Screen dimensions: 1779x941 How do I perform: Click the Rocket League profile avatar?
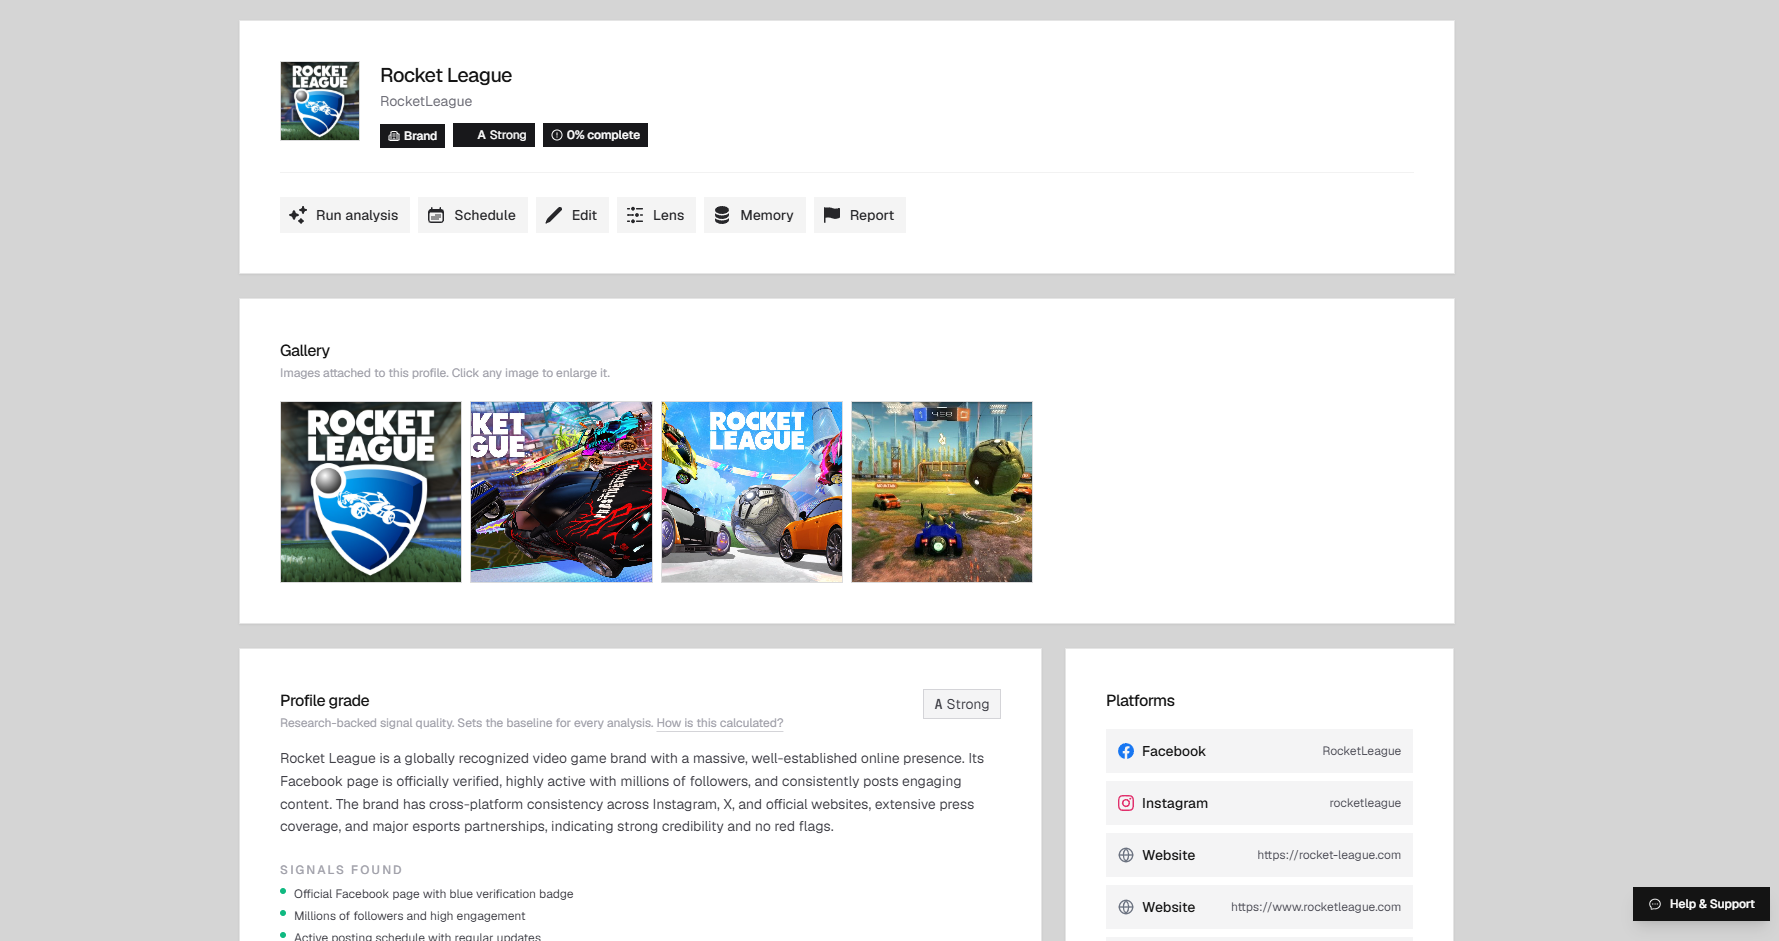[320, 101]
